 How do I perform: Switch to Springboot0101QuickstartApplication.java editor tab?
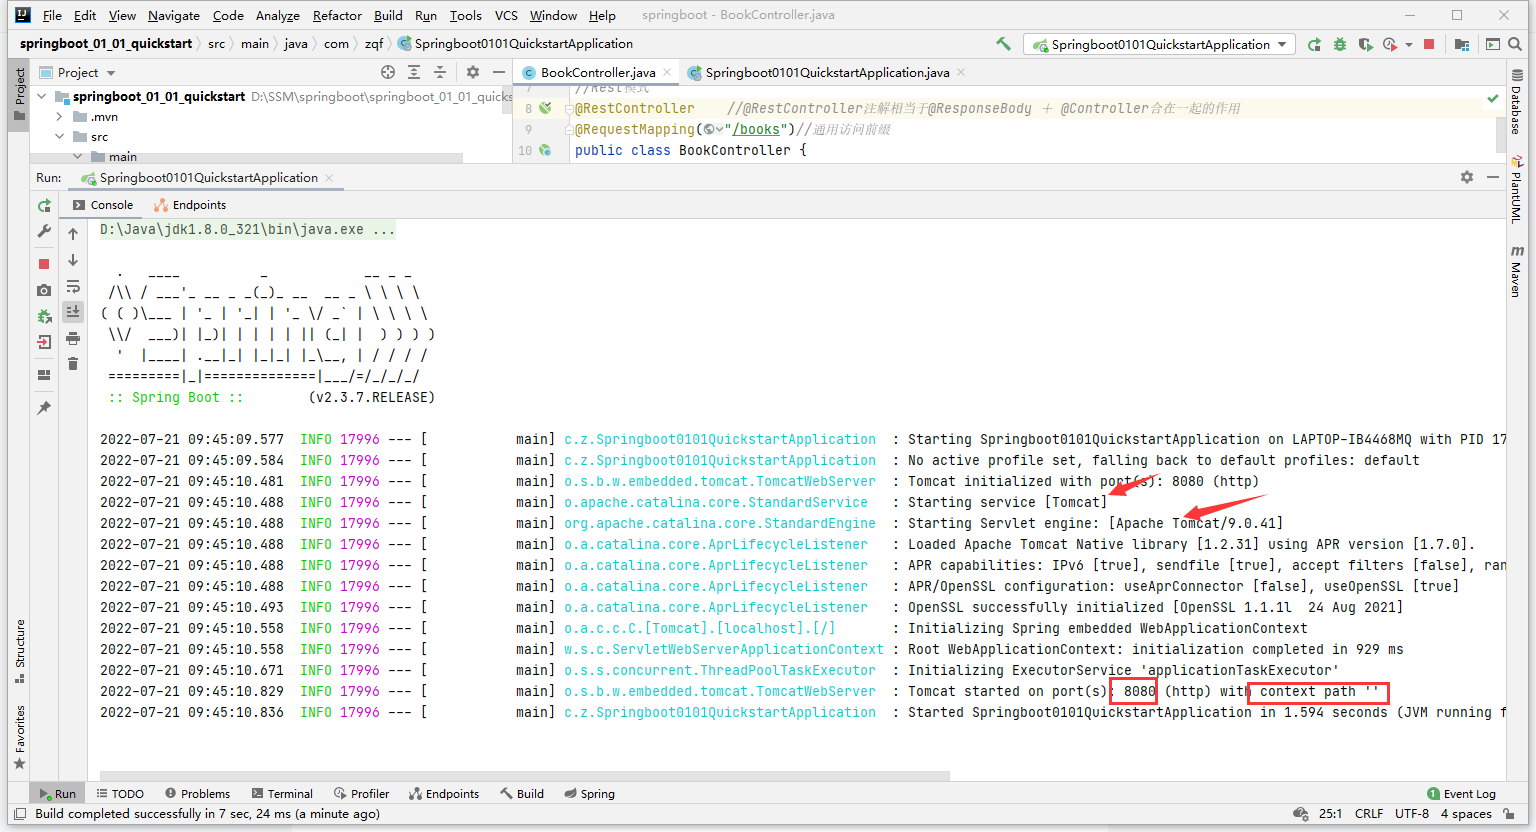(827, 72)
